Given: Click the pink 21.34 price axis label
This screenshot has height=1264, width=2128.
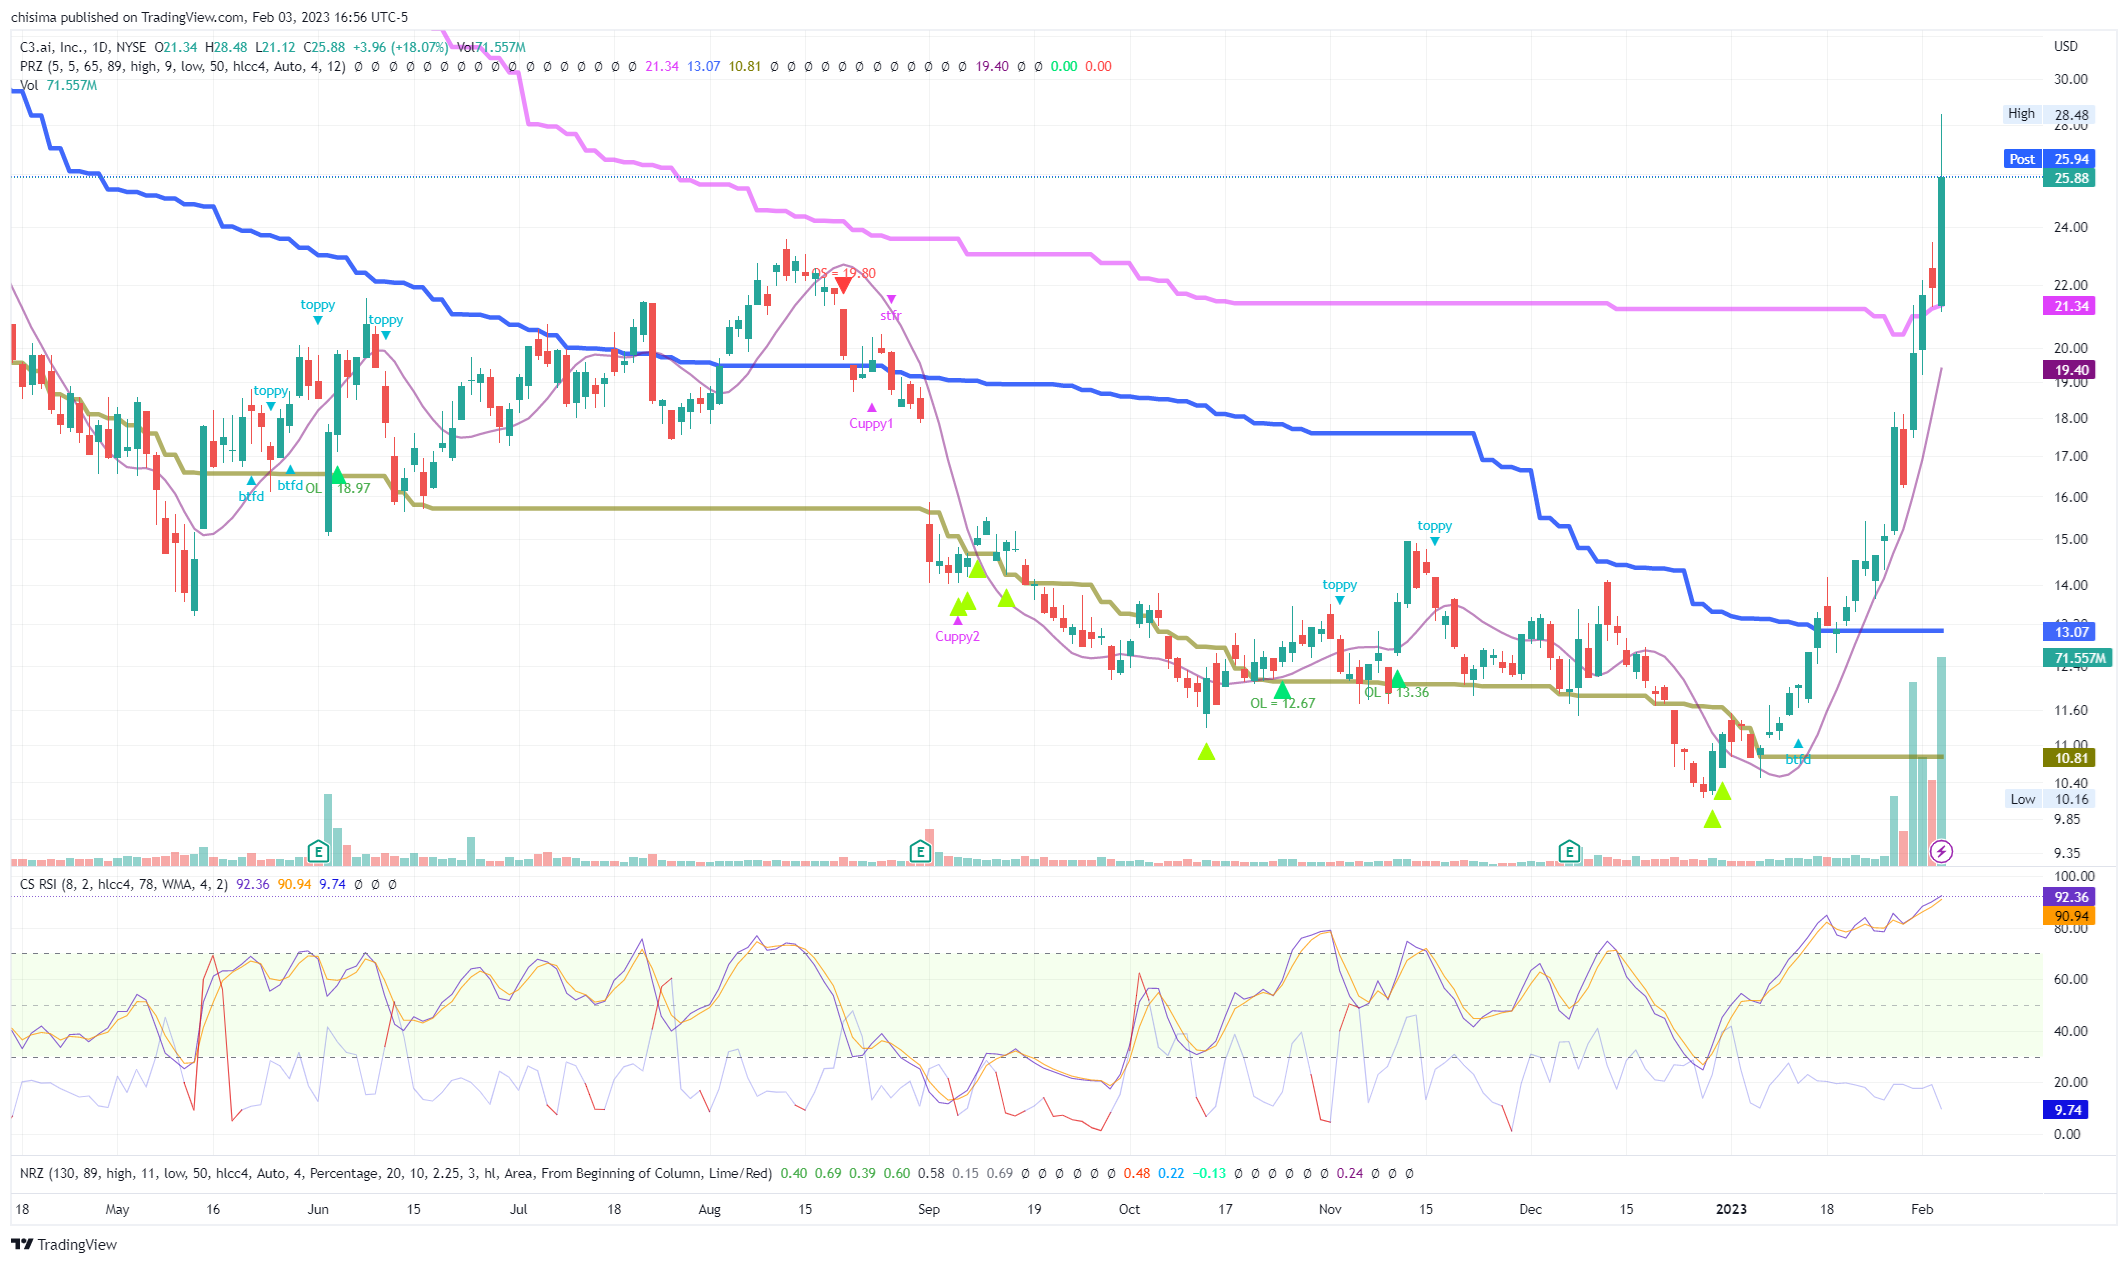Looking at the screenshot, I should (2071, 306).
